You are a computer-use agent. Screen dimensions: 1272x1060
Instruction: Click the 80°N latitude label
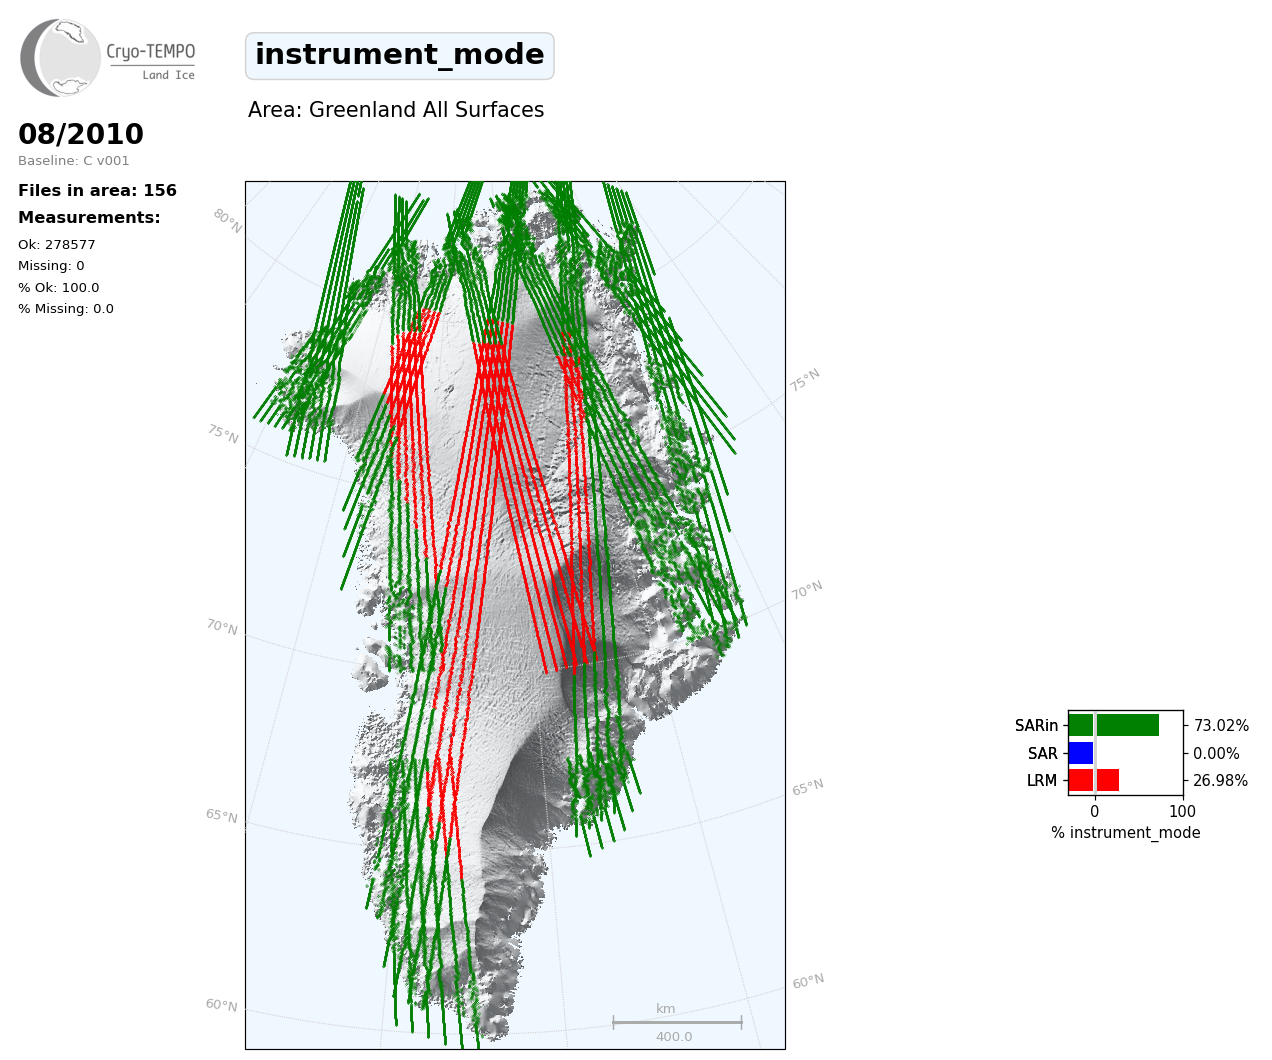pos(228,221)
